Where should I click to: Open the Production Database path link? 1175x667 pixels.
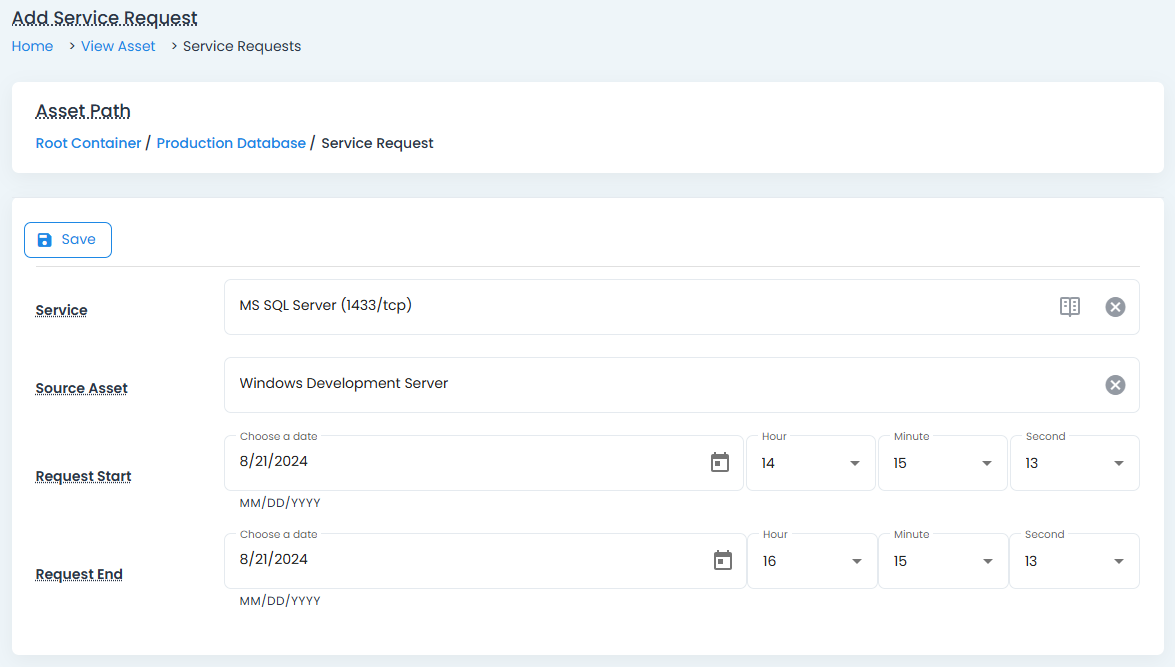point(231,143)
